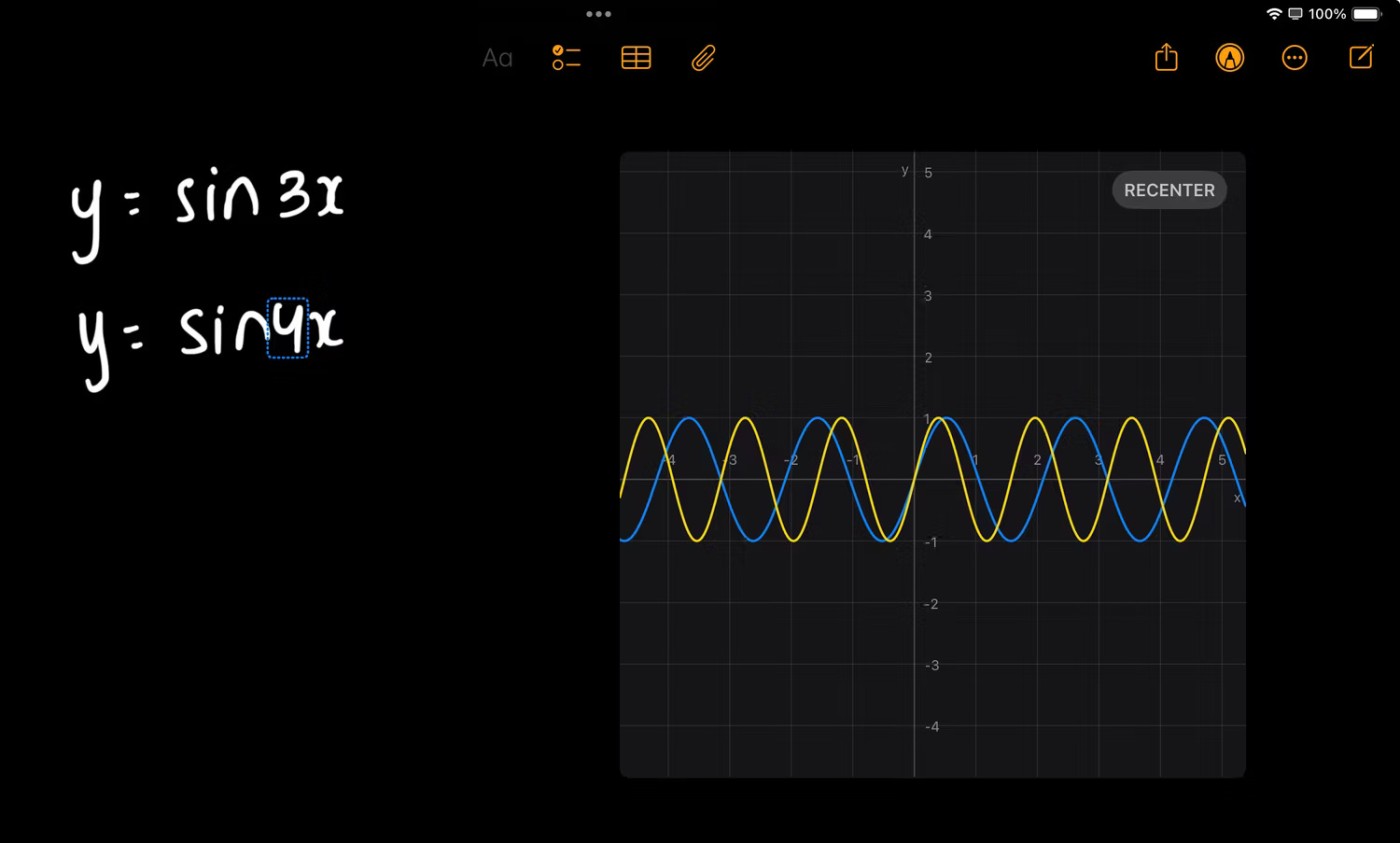Insert a checklist using the checklist icon

566,58
